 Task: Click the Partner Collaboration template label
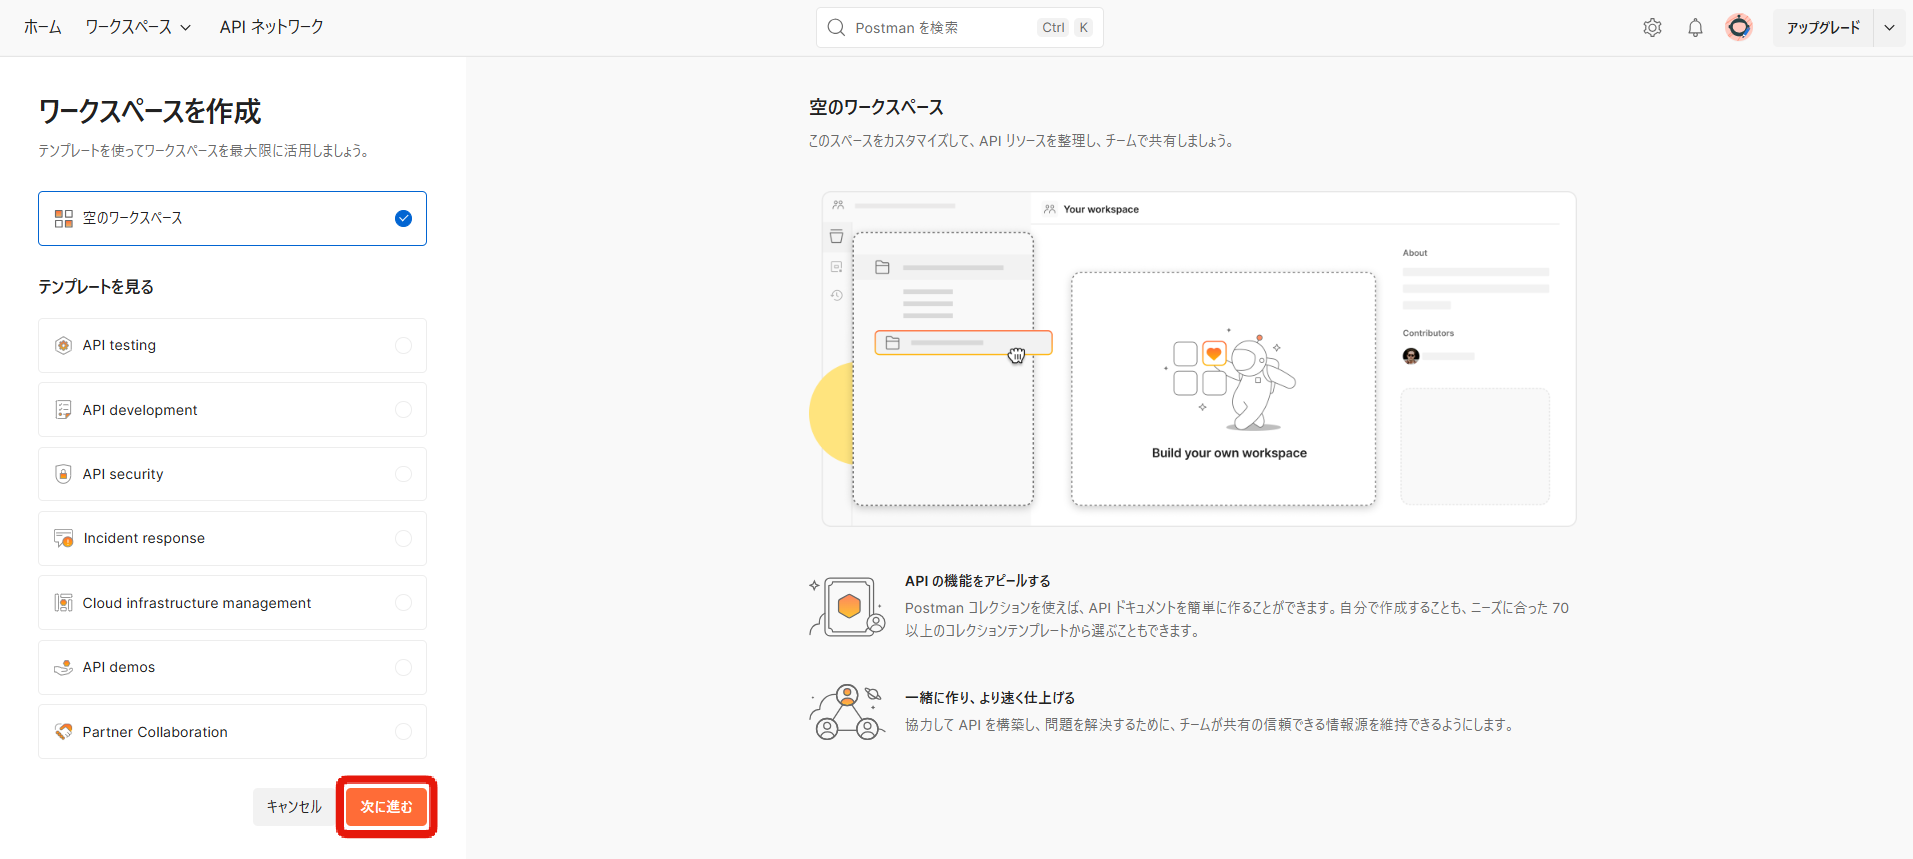155,732
